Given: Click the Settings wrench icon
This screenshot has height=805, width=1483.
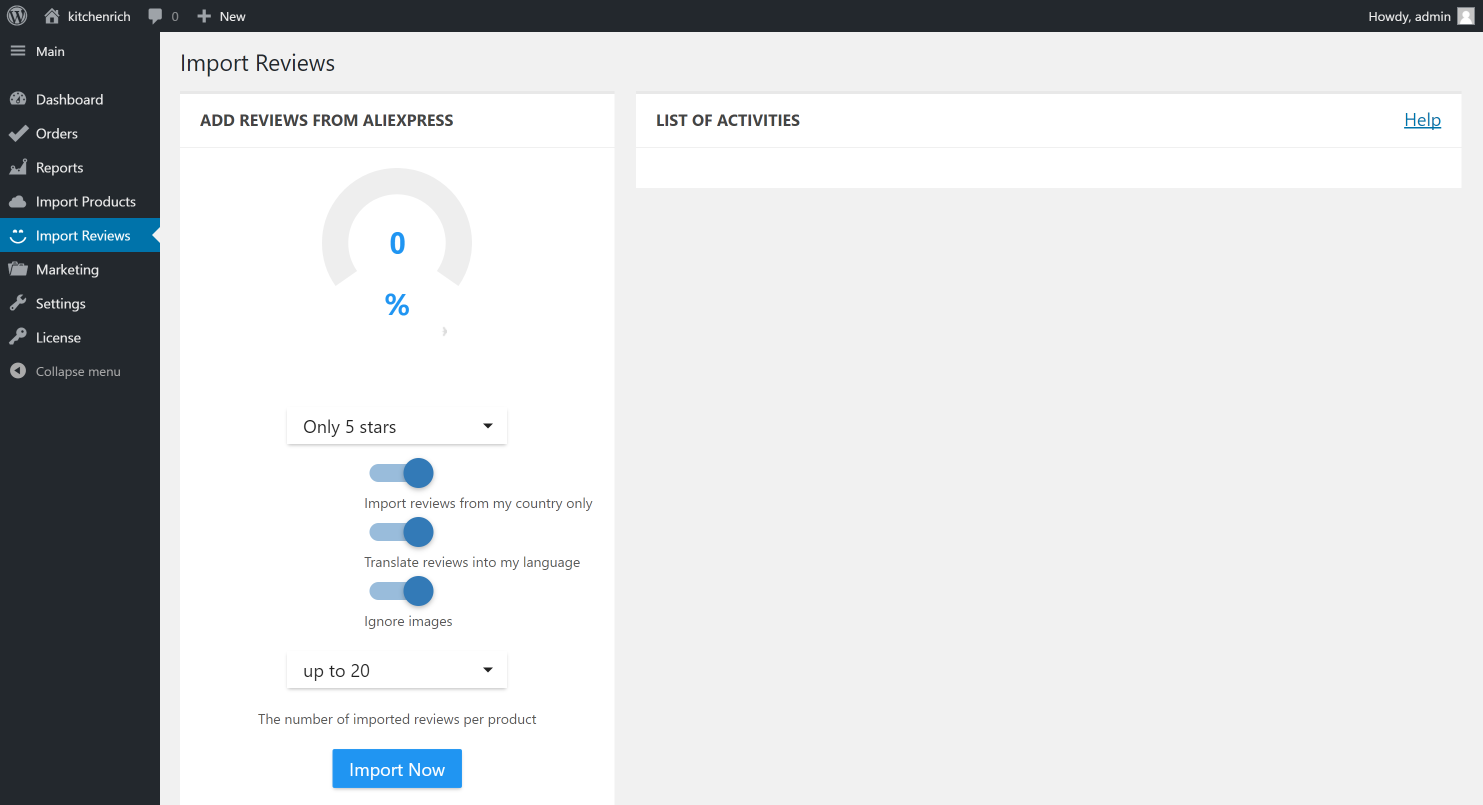Looking at the screenshot, I should pyautogui.click(x=18, y=304).
